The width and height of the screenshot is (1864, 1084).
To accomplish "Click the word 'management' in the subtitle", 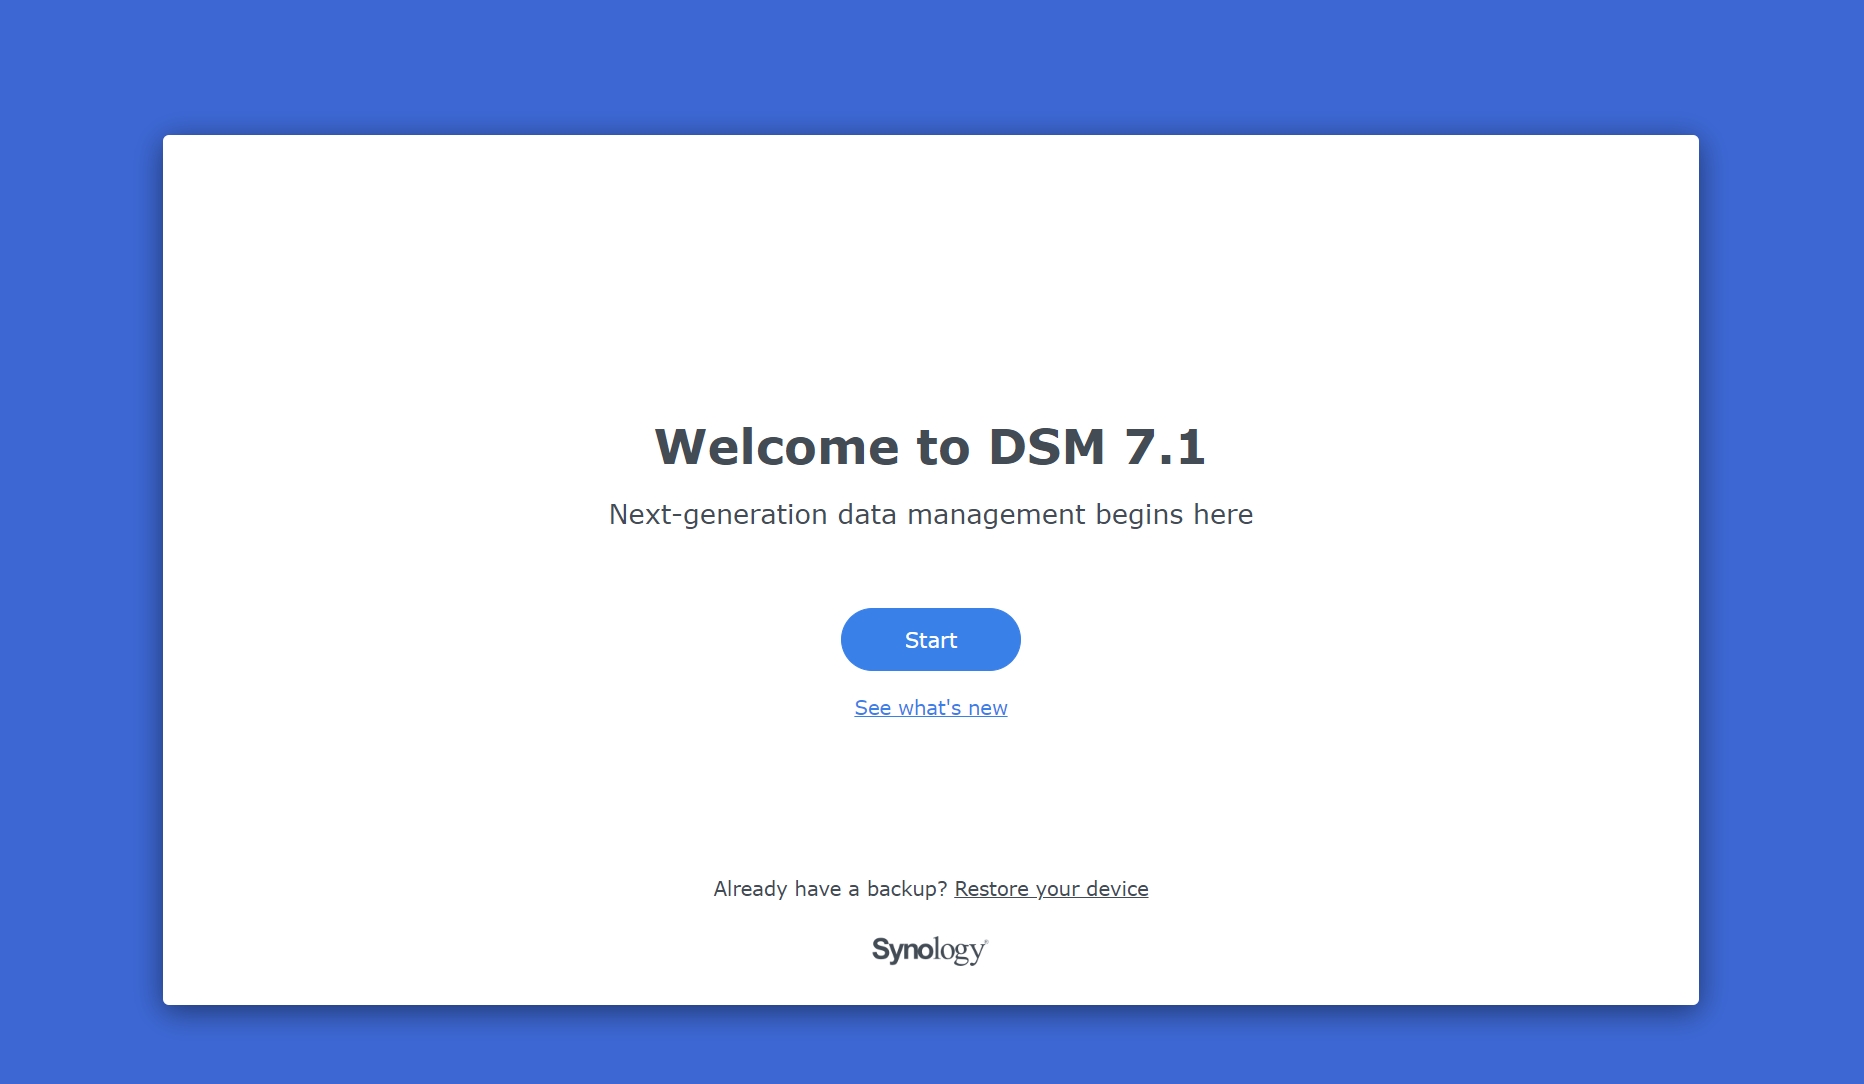I will pyautogui.click(x=996, y=514).
